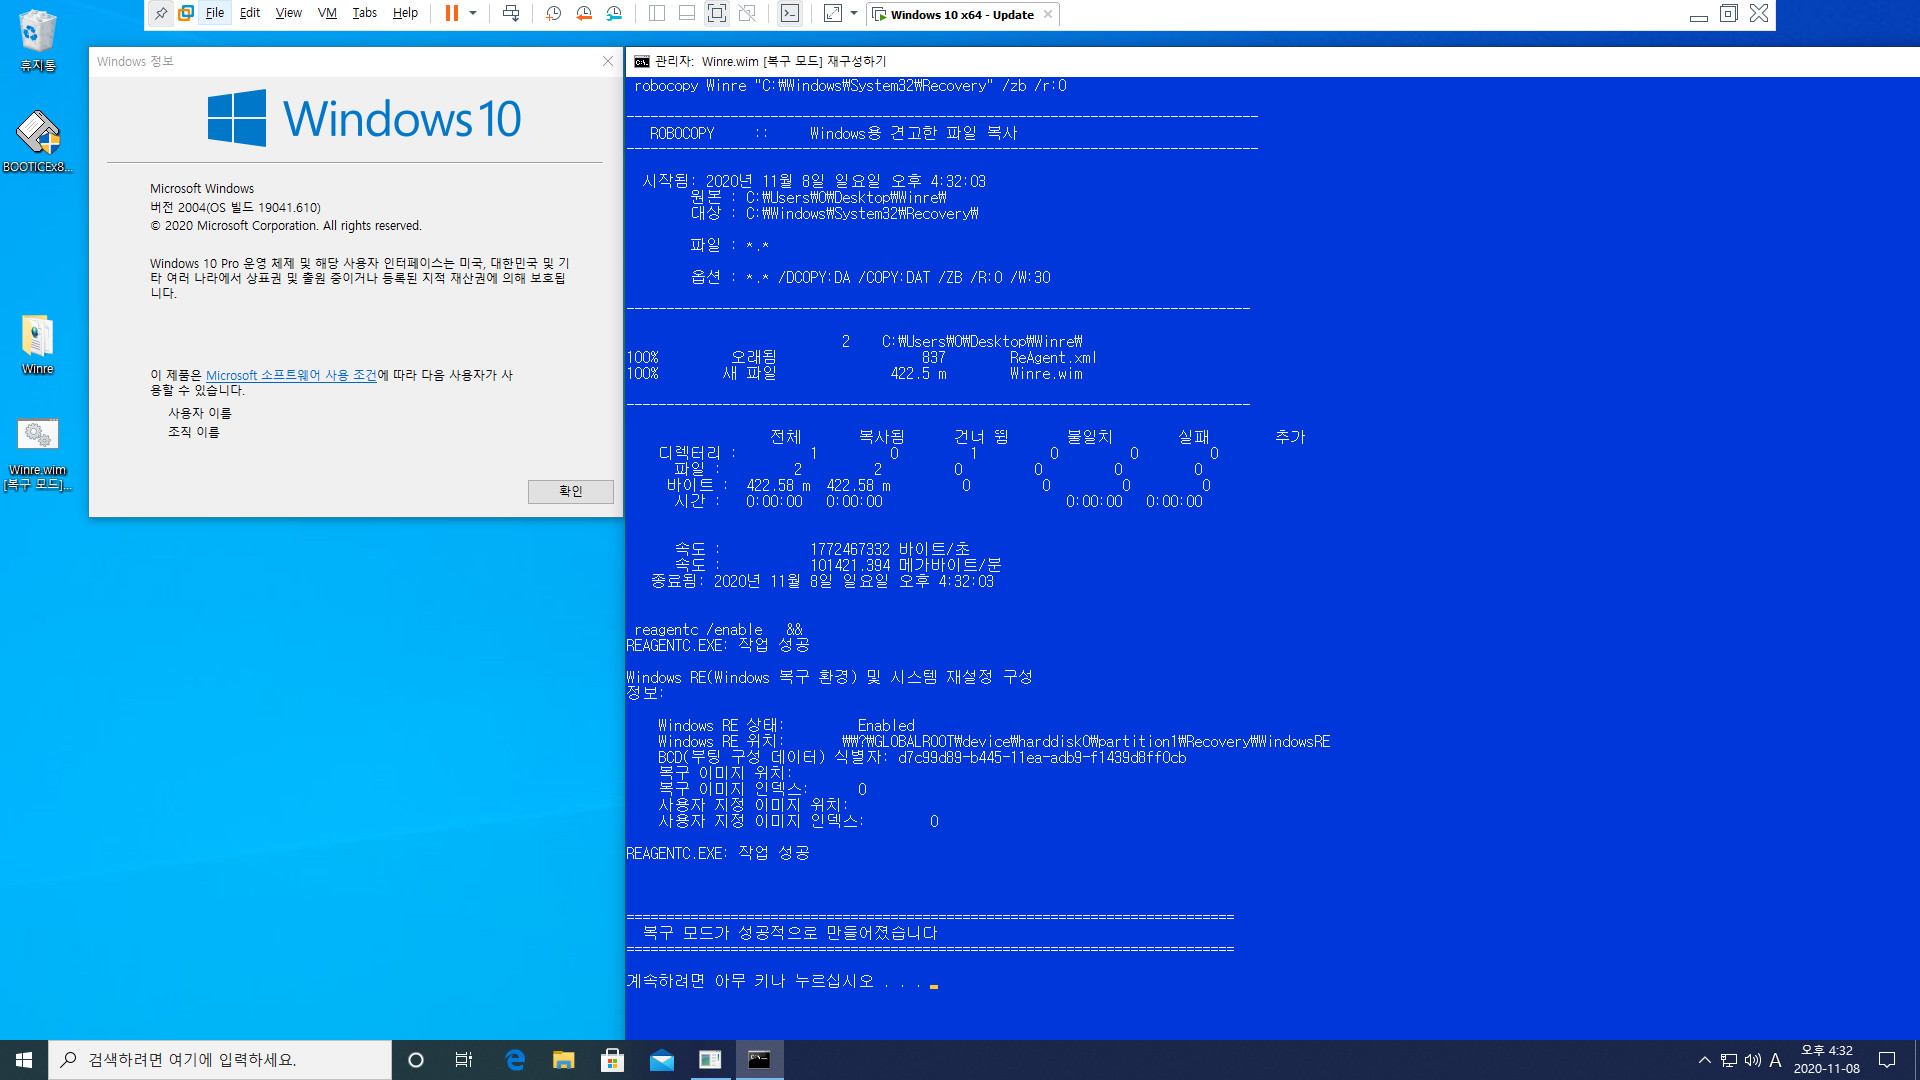Click the taskbar search input box
The height and width of the screenshot is (1080, 1920).
tap(220, 1060)
